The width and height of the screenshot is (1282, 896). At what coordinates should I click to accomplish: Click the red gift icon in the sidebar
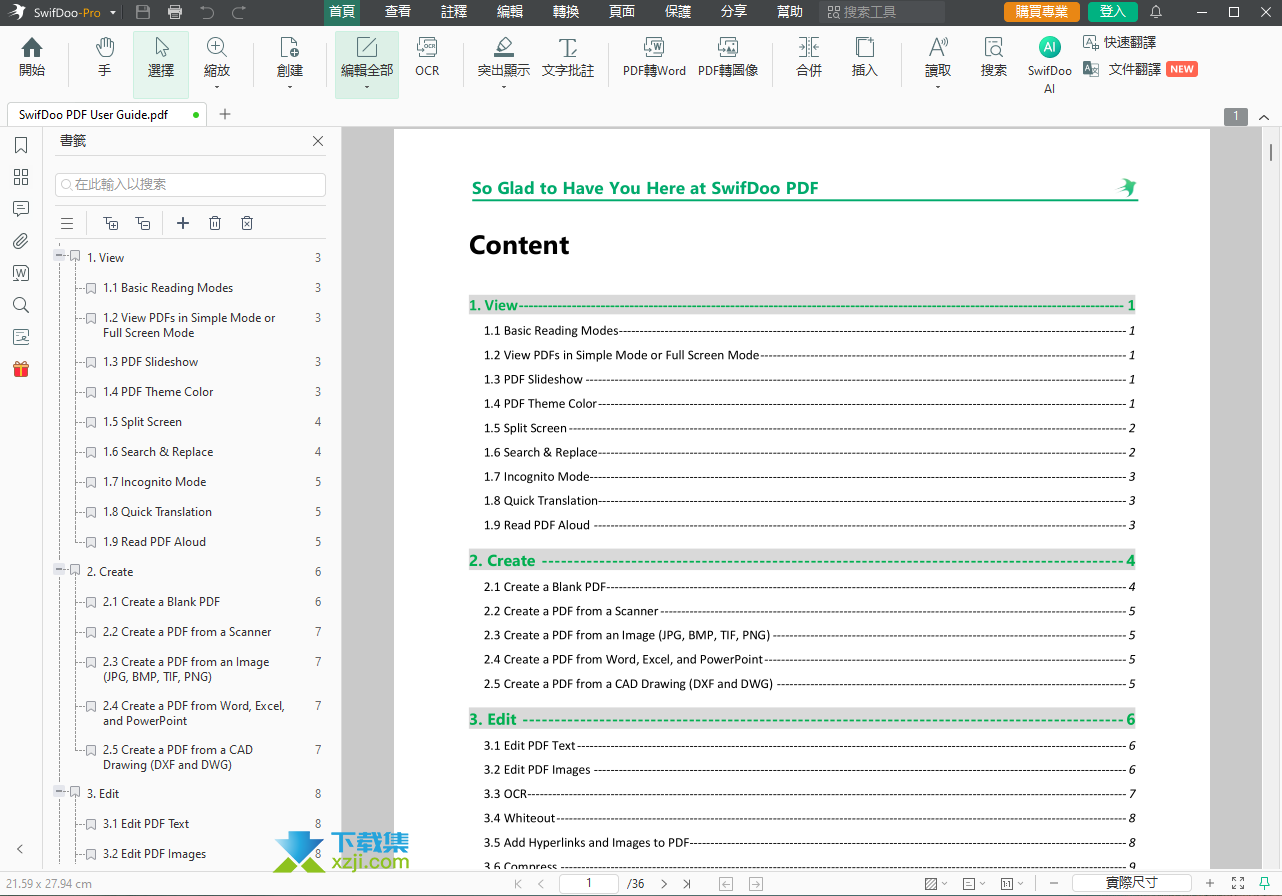tap(21, 369)
